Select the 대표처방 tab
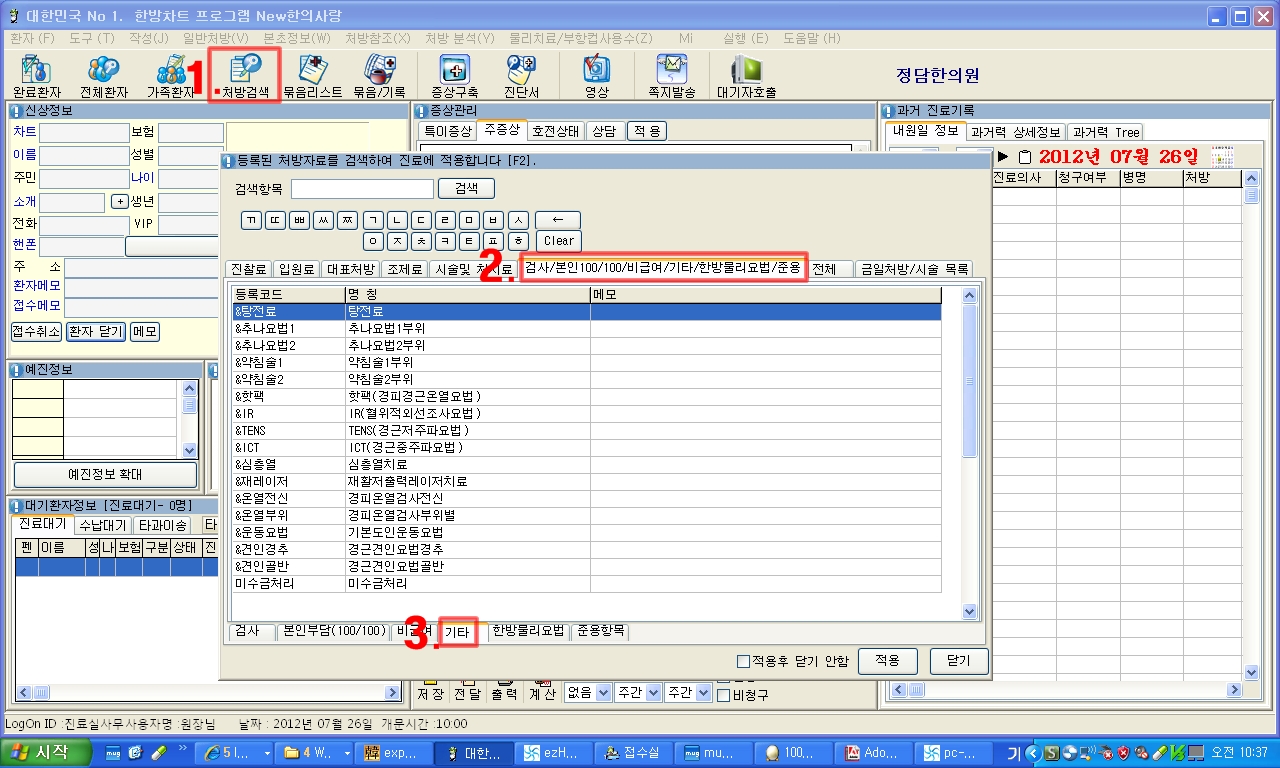This screenshot has height=768, width=1280. pos(350,269)
